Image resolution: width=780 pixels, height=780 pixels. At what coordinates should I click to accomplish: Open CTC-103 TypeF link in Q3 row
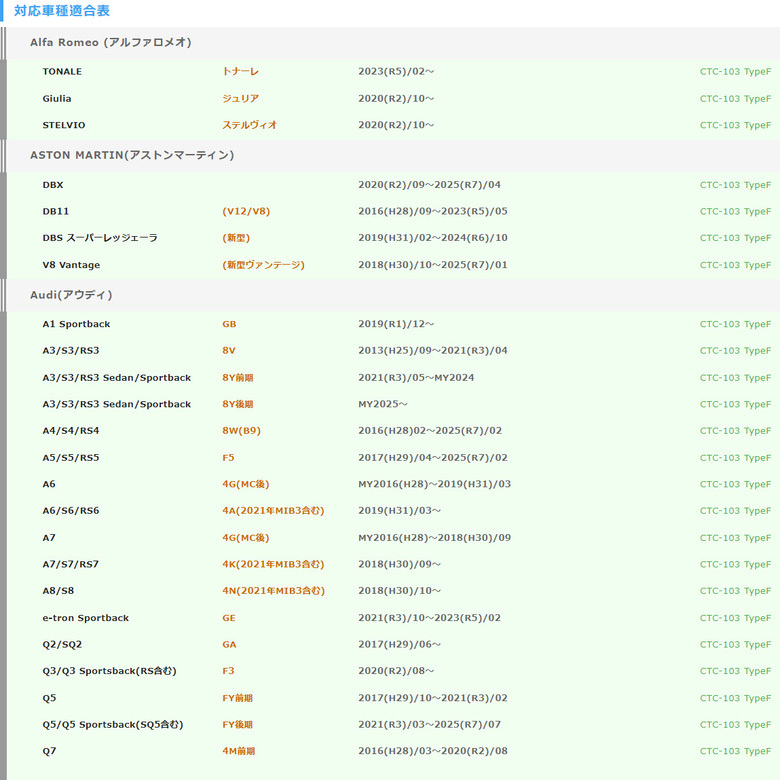click(735, 671)
